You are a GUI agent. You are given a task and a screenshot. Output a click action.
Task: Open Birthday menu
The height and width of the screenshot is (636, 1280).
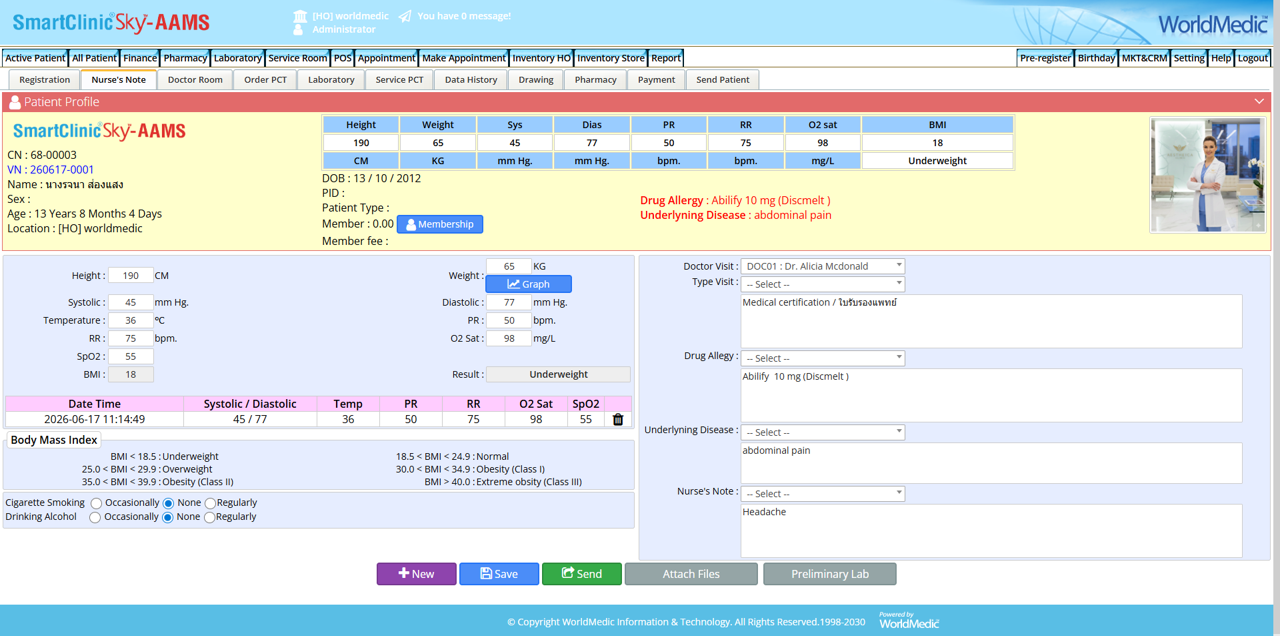pos(1096,58)
